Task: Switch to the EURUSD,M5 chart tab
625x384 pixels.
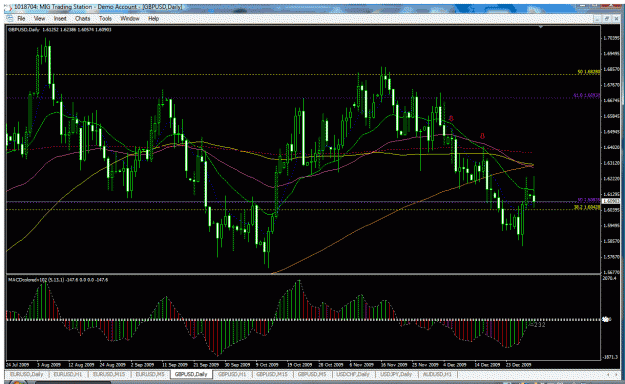Action: click(150, 374)
